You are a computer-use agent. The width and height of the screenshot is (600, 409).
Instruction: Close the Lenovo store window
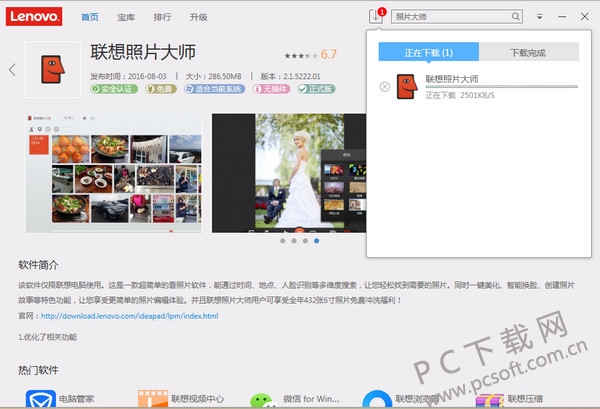coord(584,16)
